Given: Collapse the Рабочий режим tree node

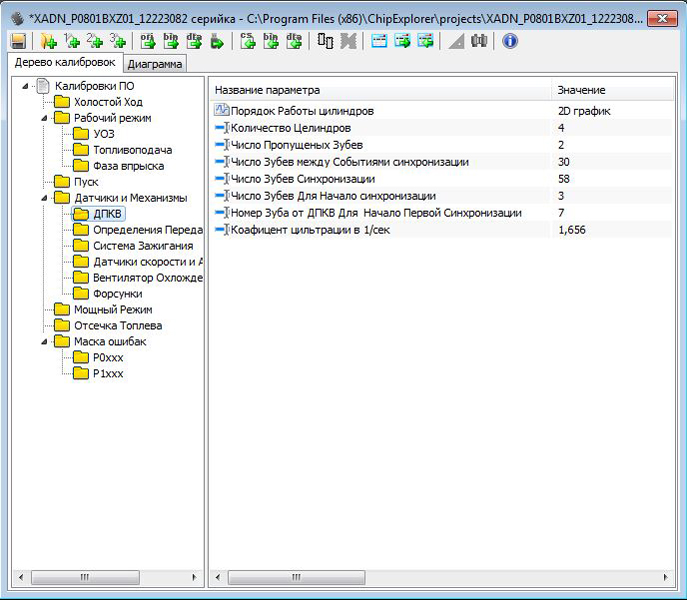Looking at the screenshot, I should coord(46,118).
